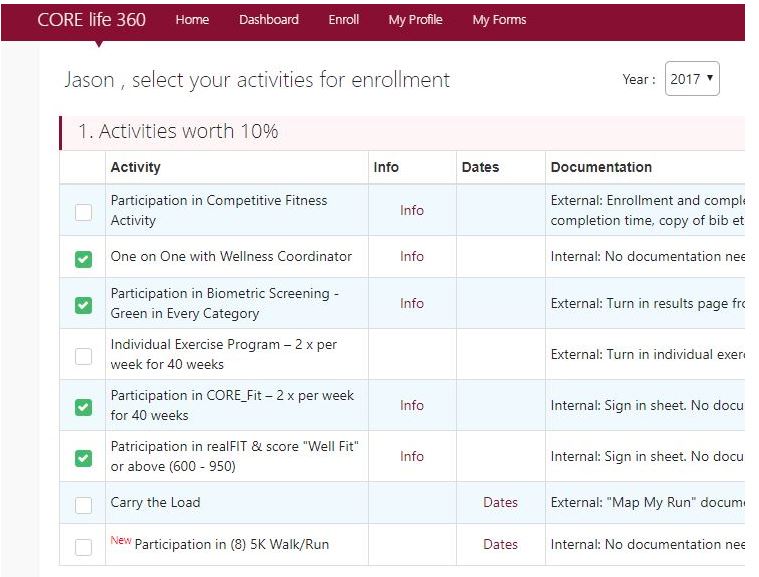This screenshot has height=577, width=759.
Task: Check Participation in Competitive Fitness Activity checkbox
Action: (x=83, y=212)
